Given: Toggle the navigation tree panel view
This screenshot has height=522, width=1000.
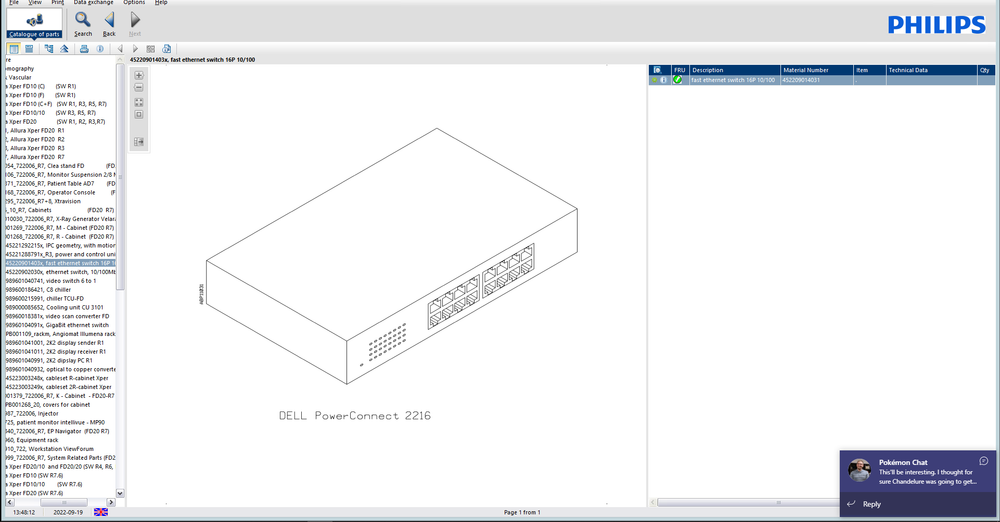Looking at the screenshot, I should 14,48.
